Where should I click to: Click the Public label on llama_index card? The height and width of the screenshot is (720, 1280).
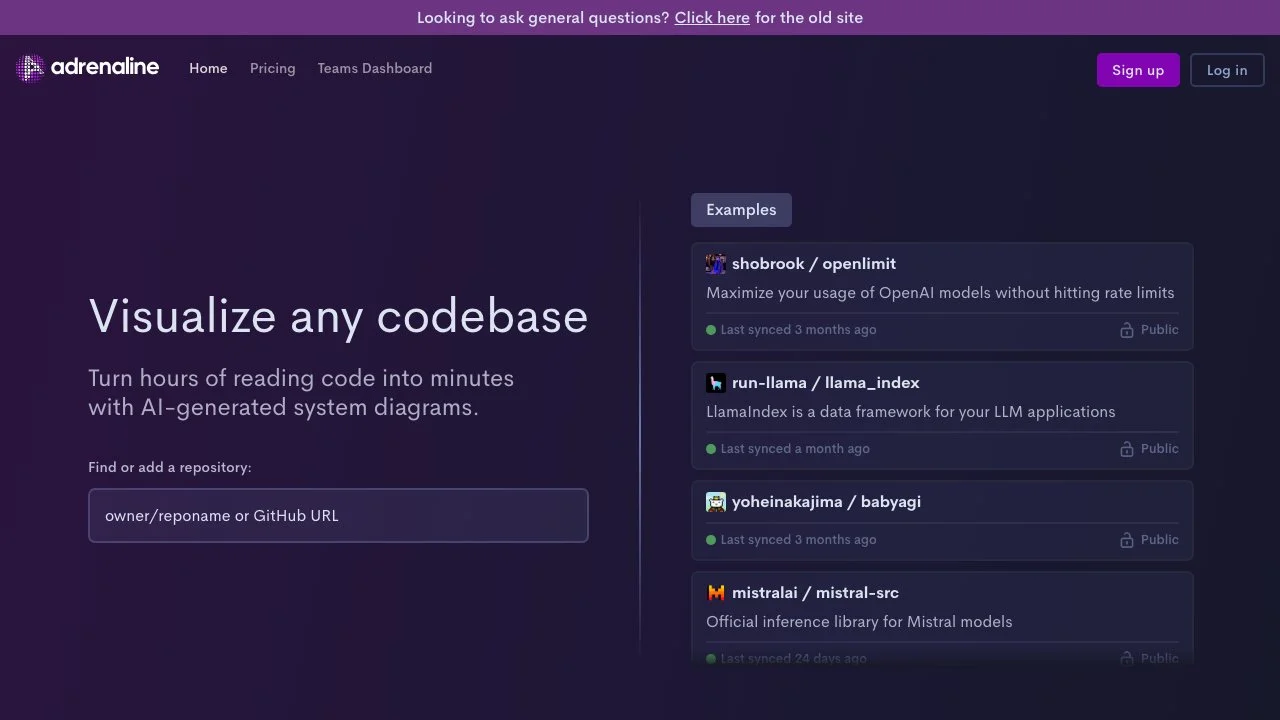point(1160,449)
